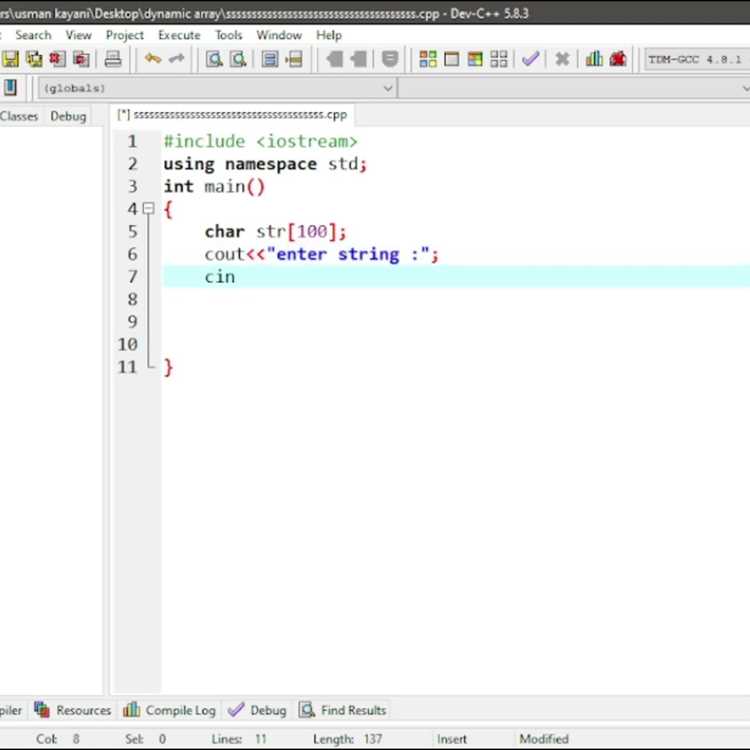Place cursor after 'cin' on line 7
Screen dimensions: 750x750
coord(236,277)
